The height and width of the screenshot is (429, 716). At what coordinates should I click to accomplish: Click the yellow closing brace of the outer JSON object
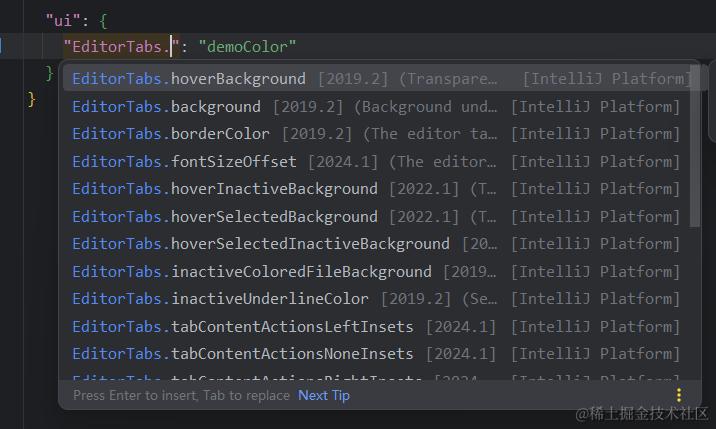(x=32, y=99)
